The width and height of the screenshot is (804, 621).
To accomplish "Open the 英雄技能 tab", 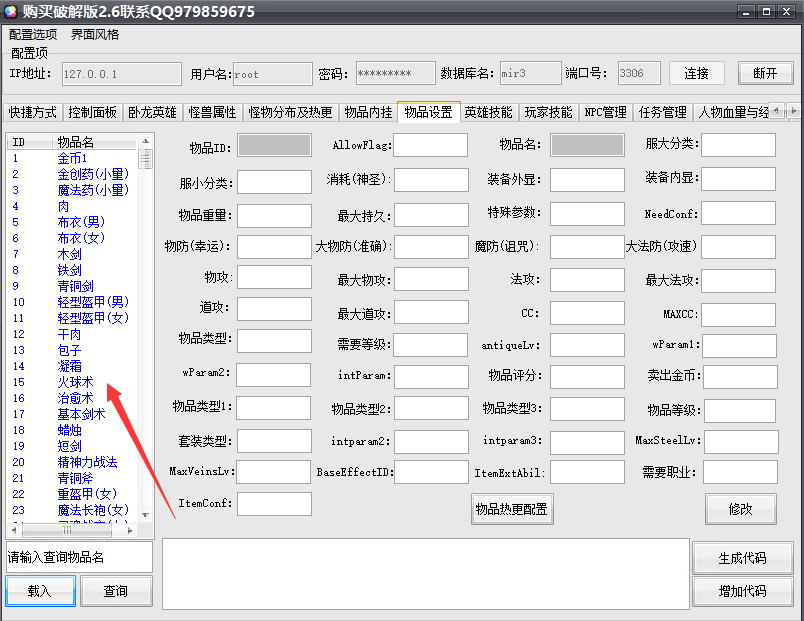I will coord(488,112).
